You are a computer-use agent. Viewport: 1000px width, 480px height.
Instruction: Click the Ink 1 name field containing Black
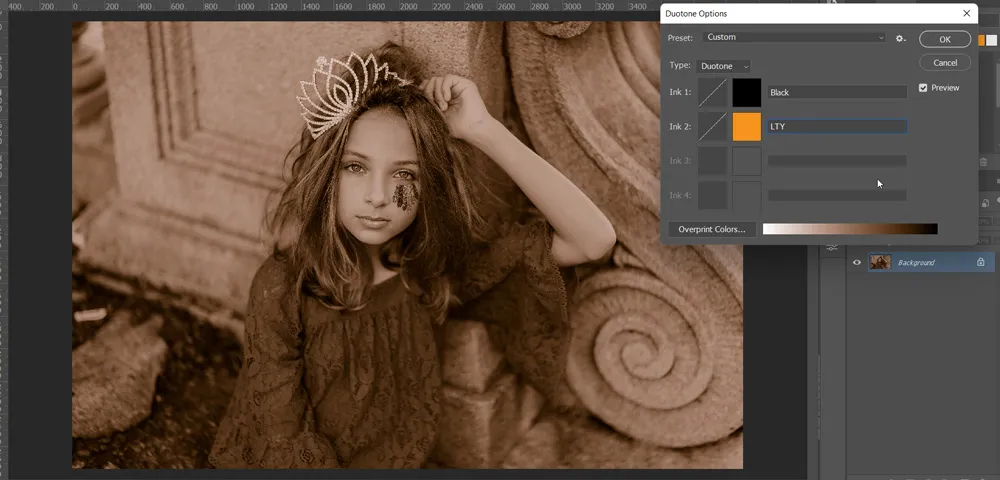pos(837,92)
